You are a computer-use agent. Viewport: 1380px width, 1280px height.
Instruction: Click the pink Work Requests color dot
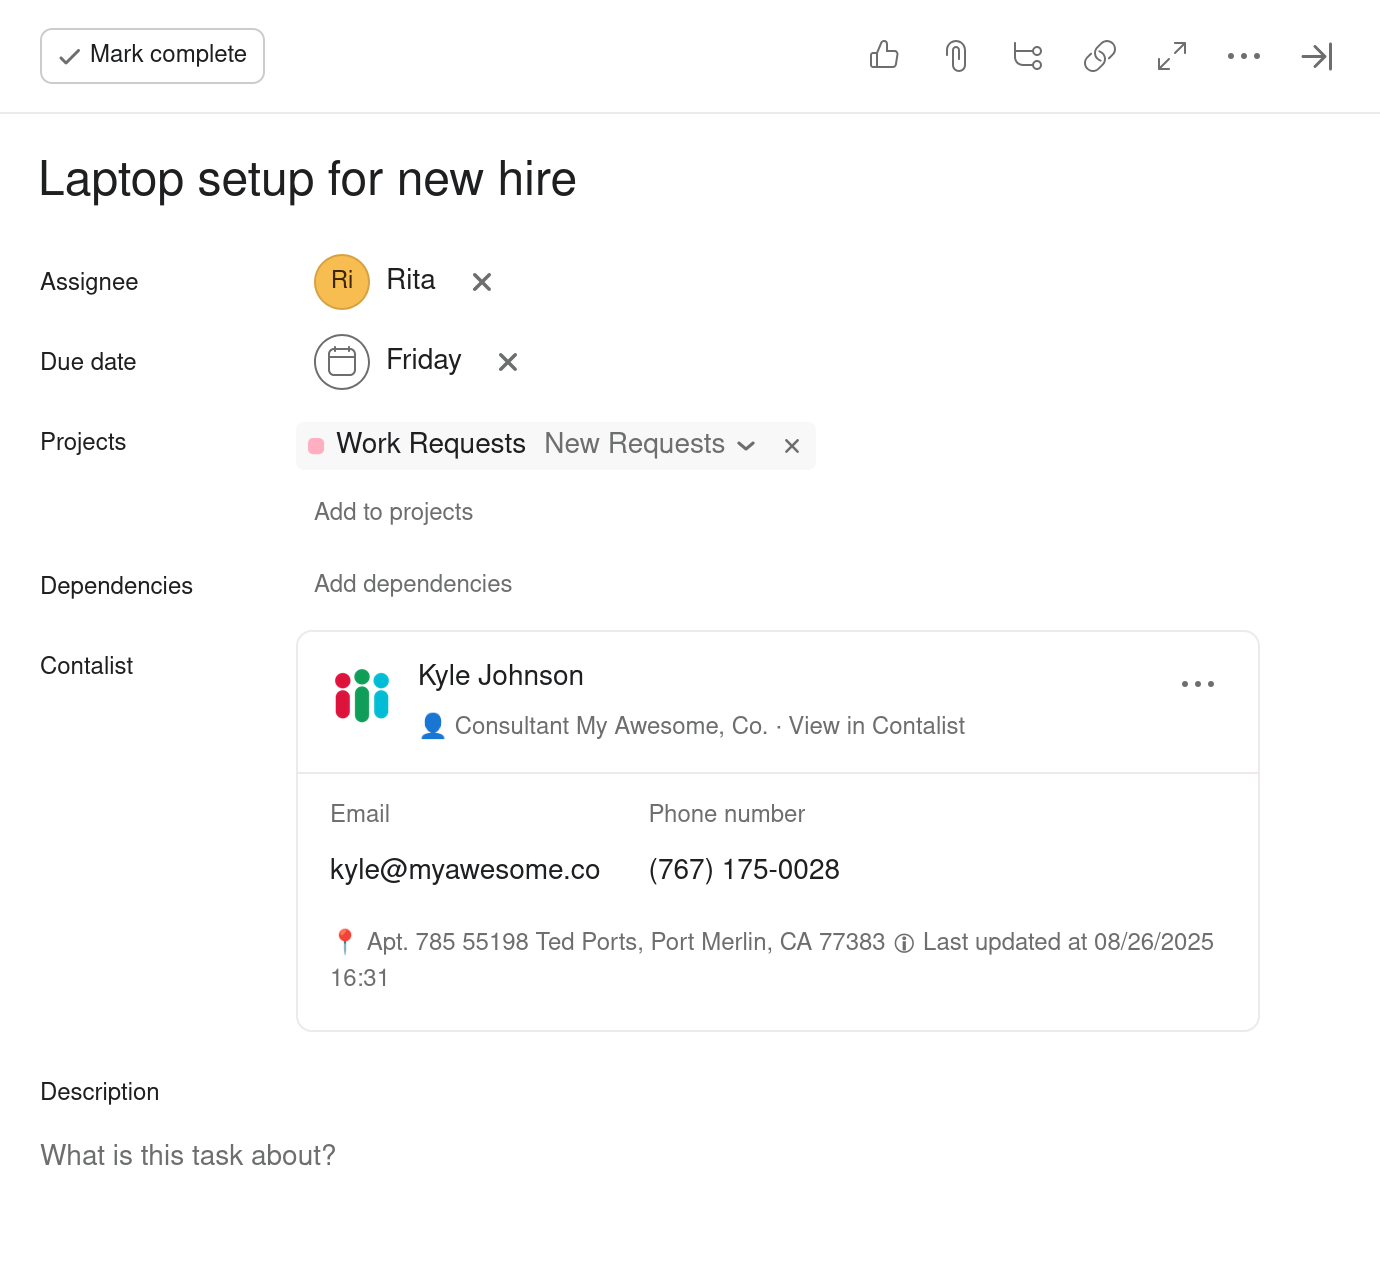(x=316, y=446)
